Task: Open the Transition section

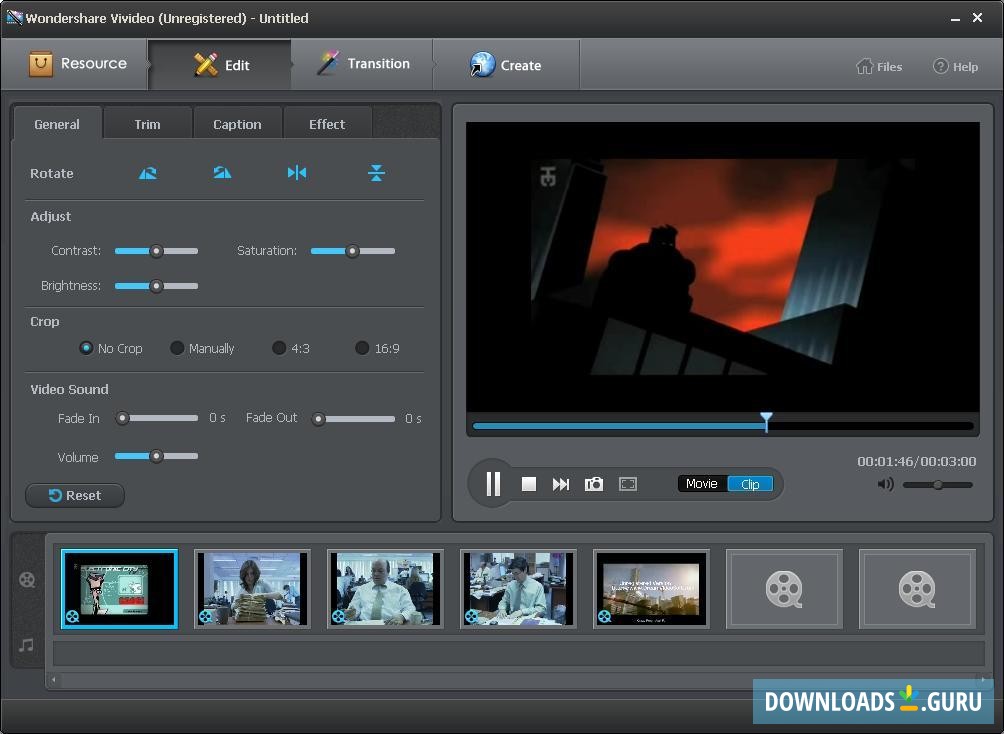Action: tap(361, 63)
